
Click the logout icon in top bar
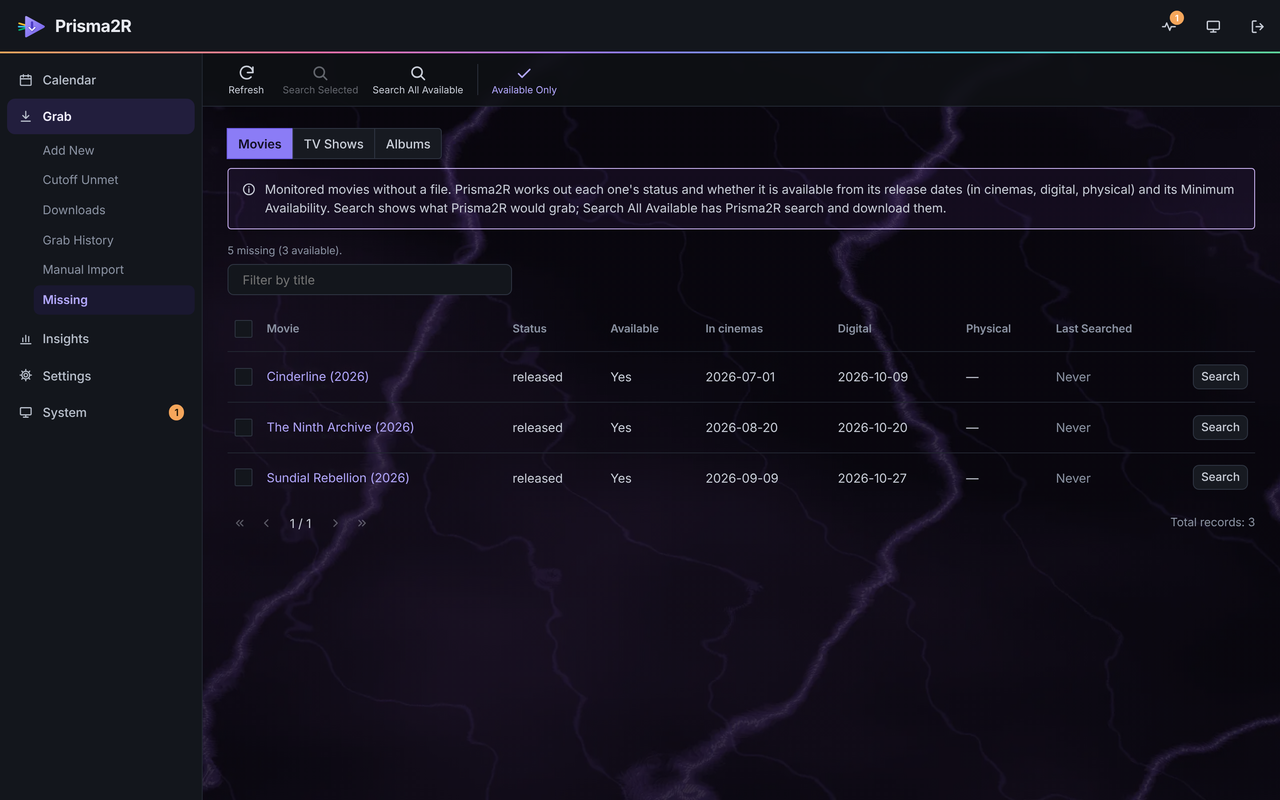1257,26
